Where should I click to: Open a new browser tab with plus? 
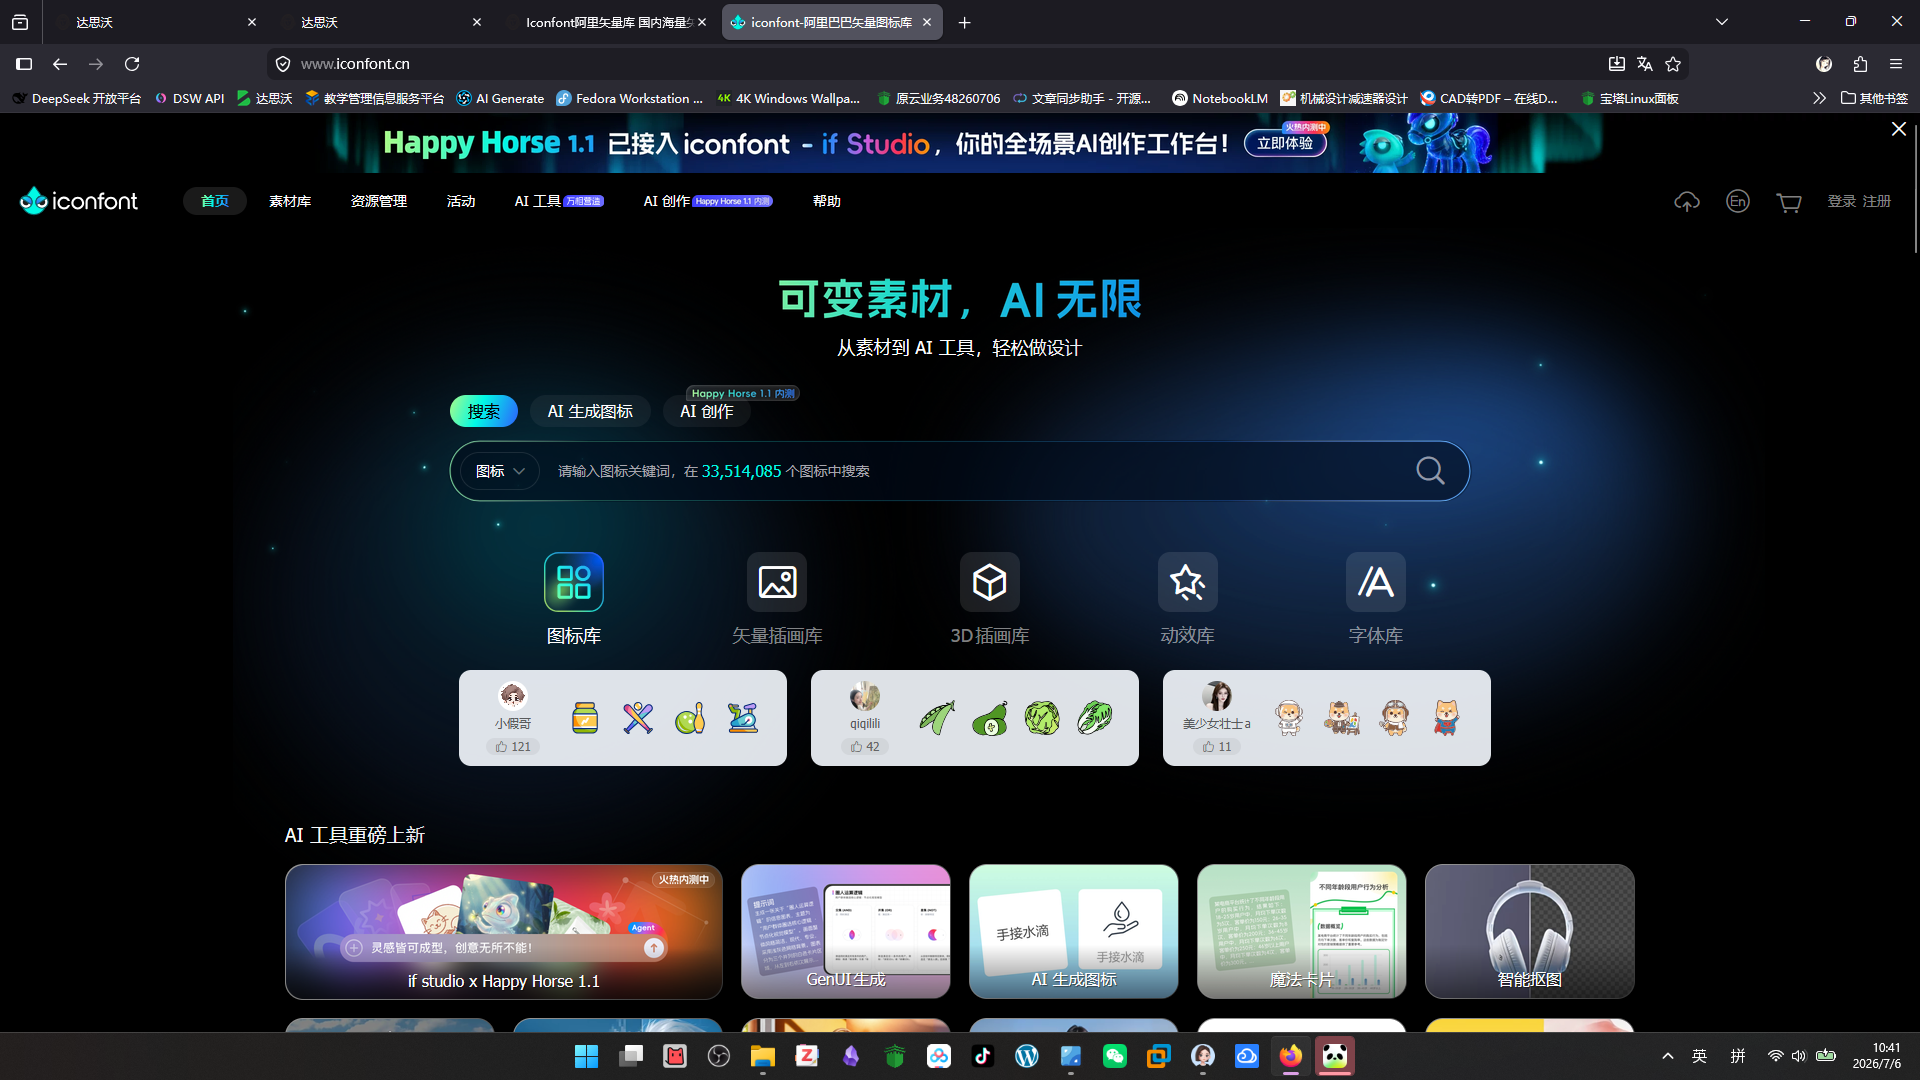(964, 22)
